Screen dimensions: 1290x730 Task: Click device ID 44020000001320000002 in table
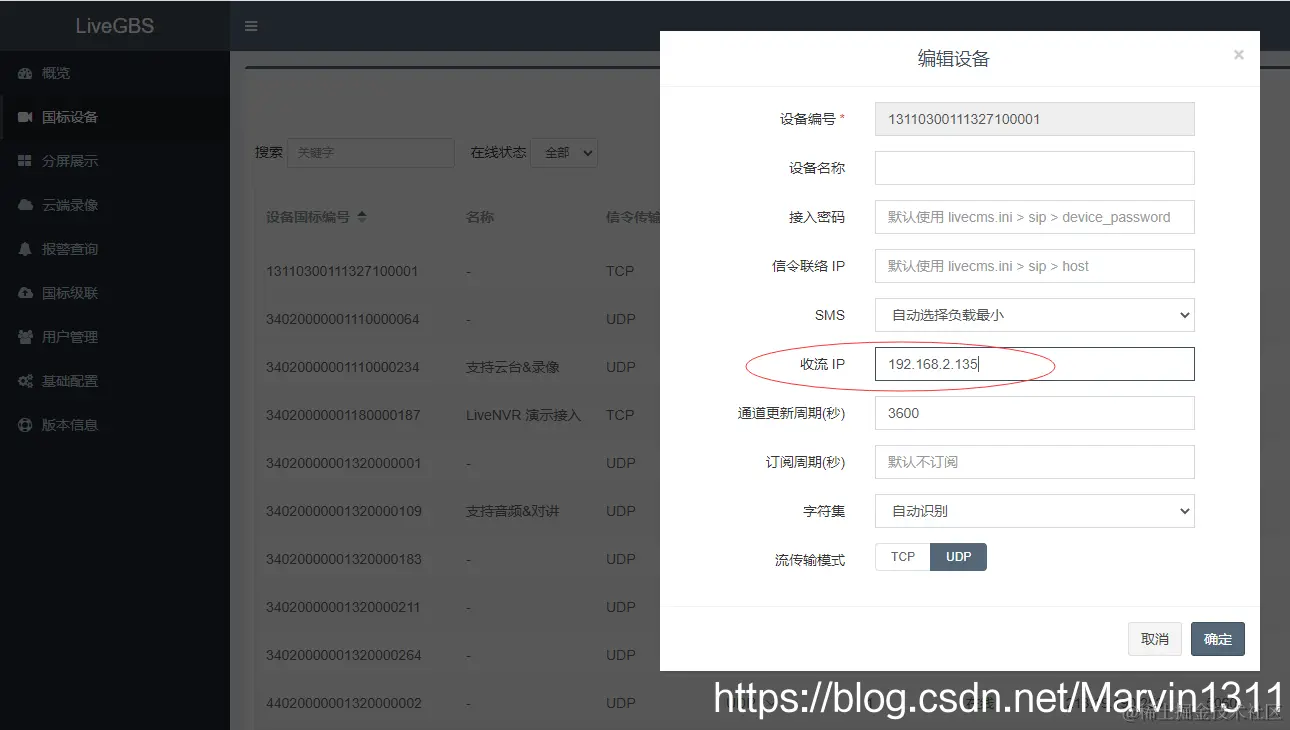pyautogui.click(x=343, y=703)
